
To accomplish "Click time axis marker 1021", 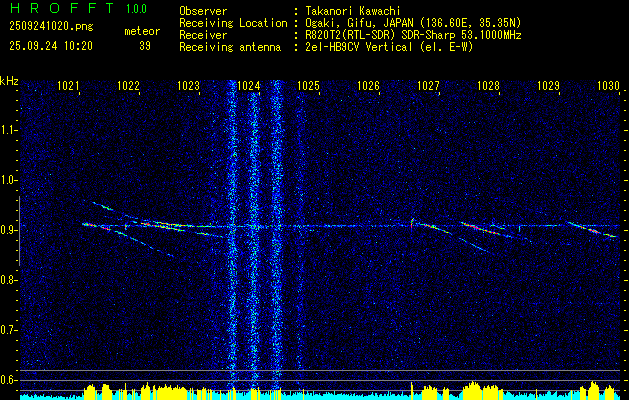I will pyautogui.click(x=68, y=86).
